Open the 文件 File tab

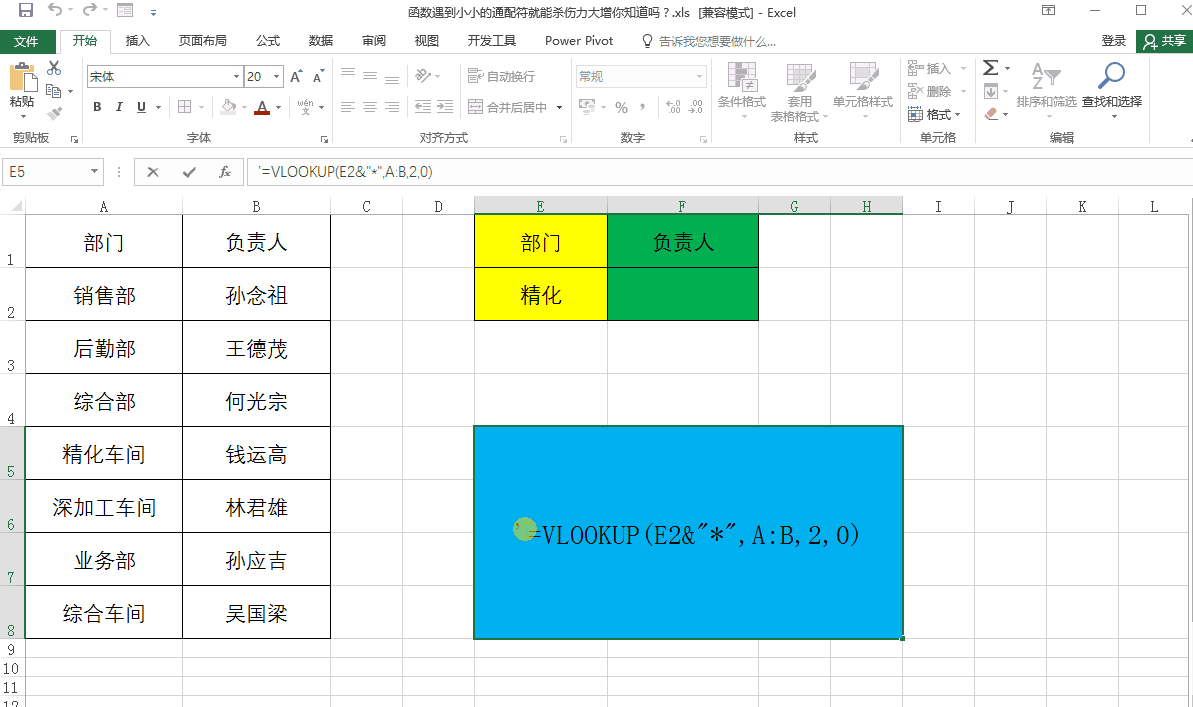point(26,41)
